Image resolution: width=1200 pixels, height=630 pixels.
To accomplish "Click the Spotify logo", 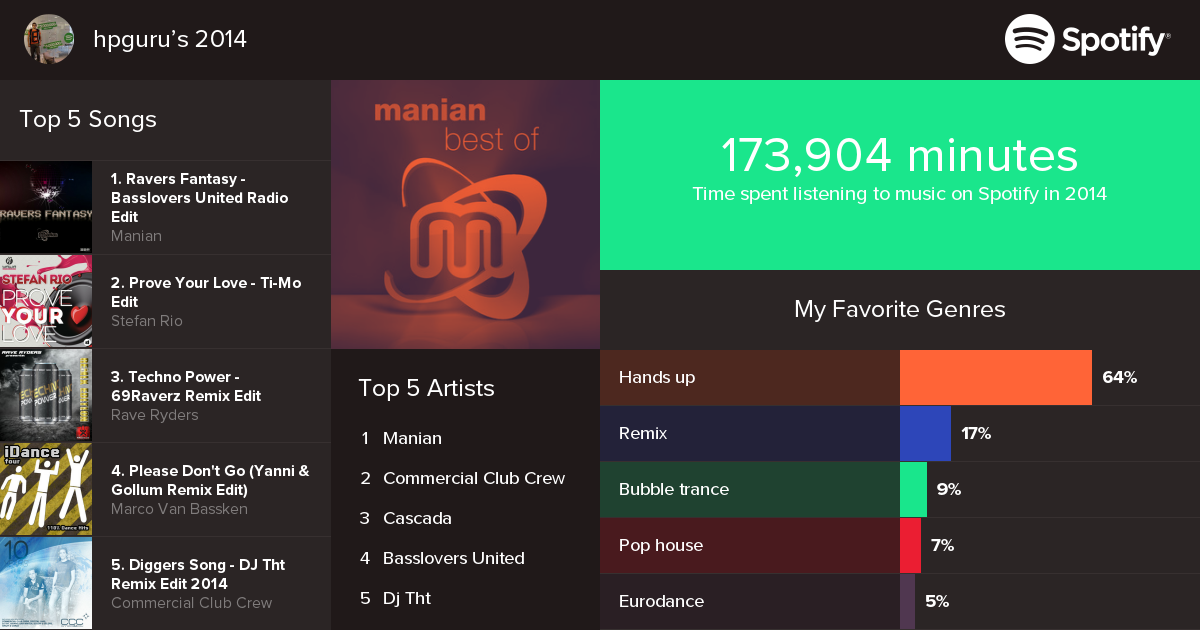I will pyautogui.click(x=1087, y=40).
